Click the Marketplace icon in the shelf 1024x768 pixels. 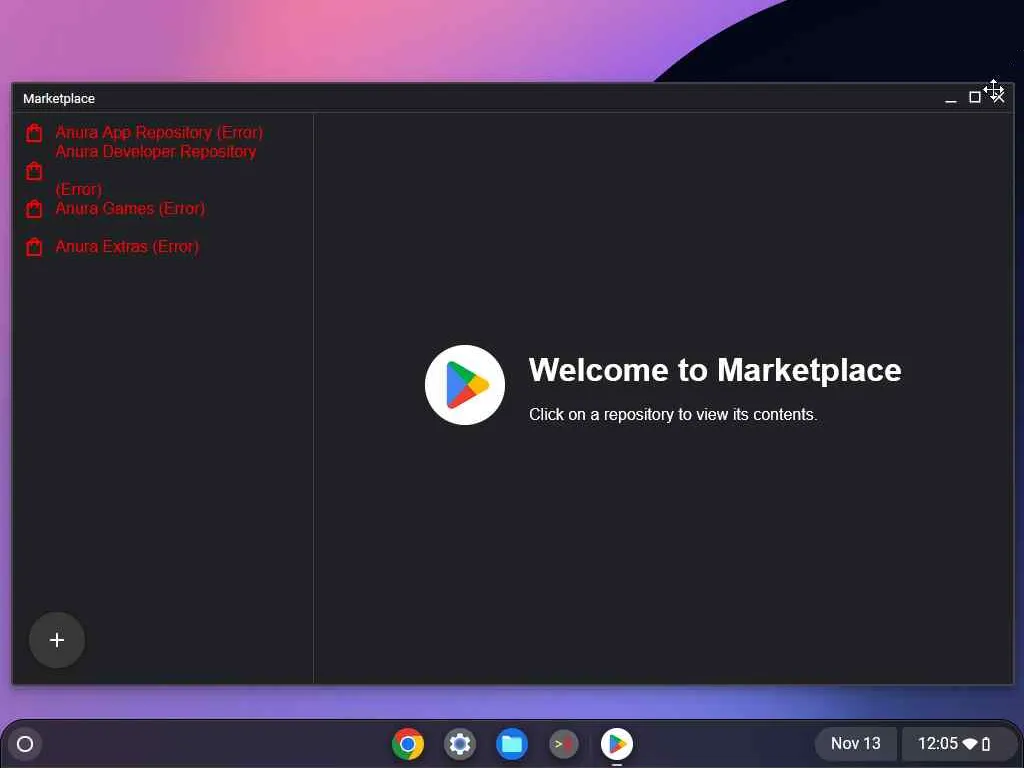(616, 744)
